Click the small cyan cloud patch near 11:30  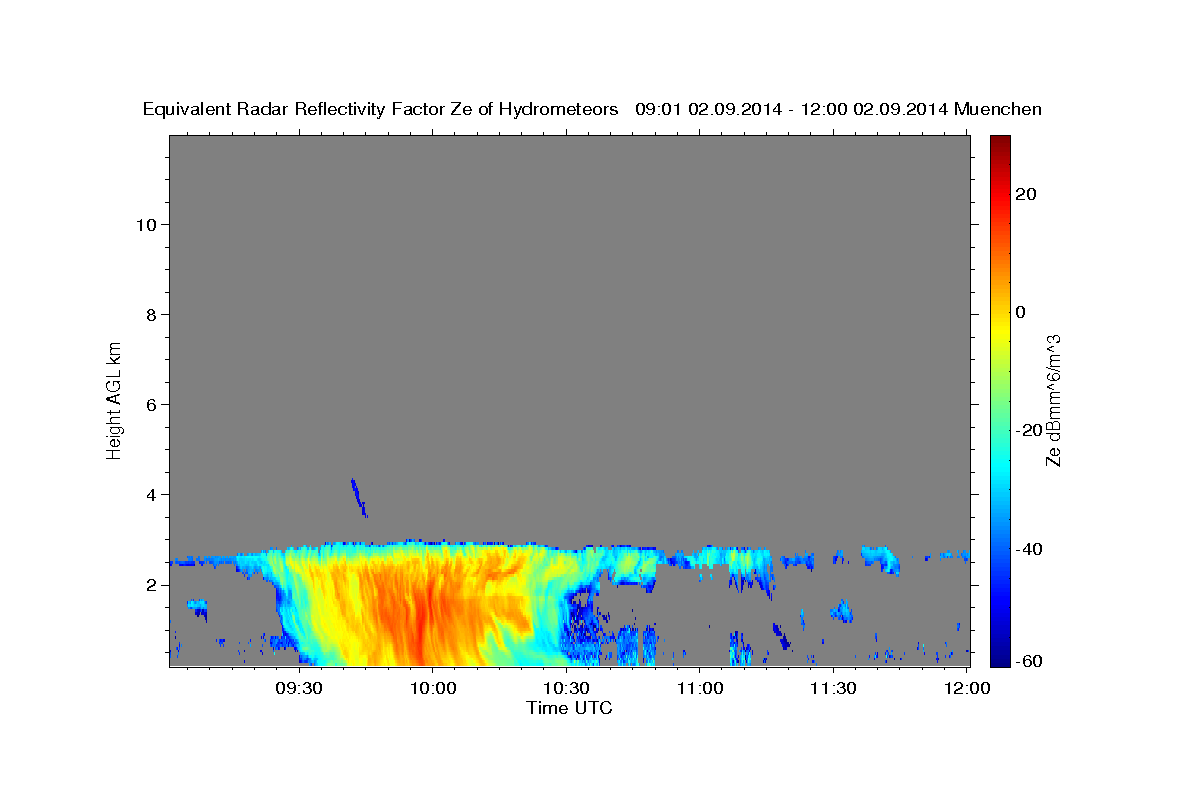(x=841, y=610)
